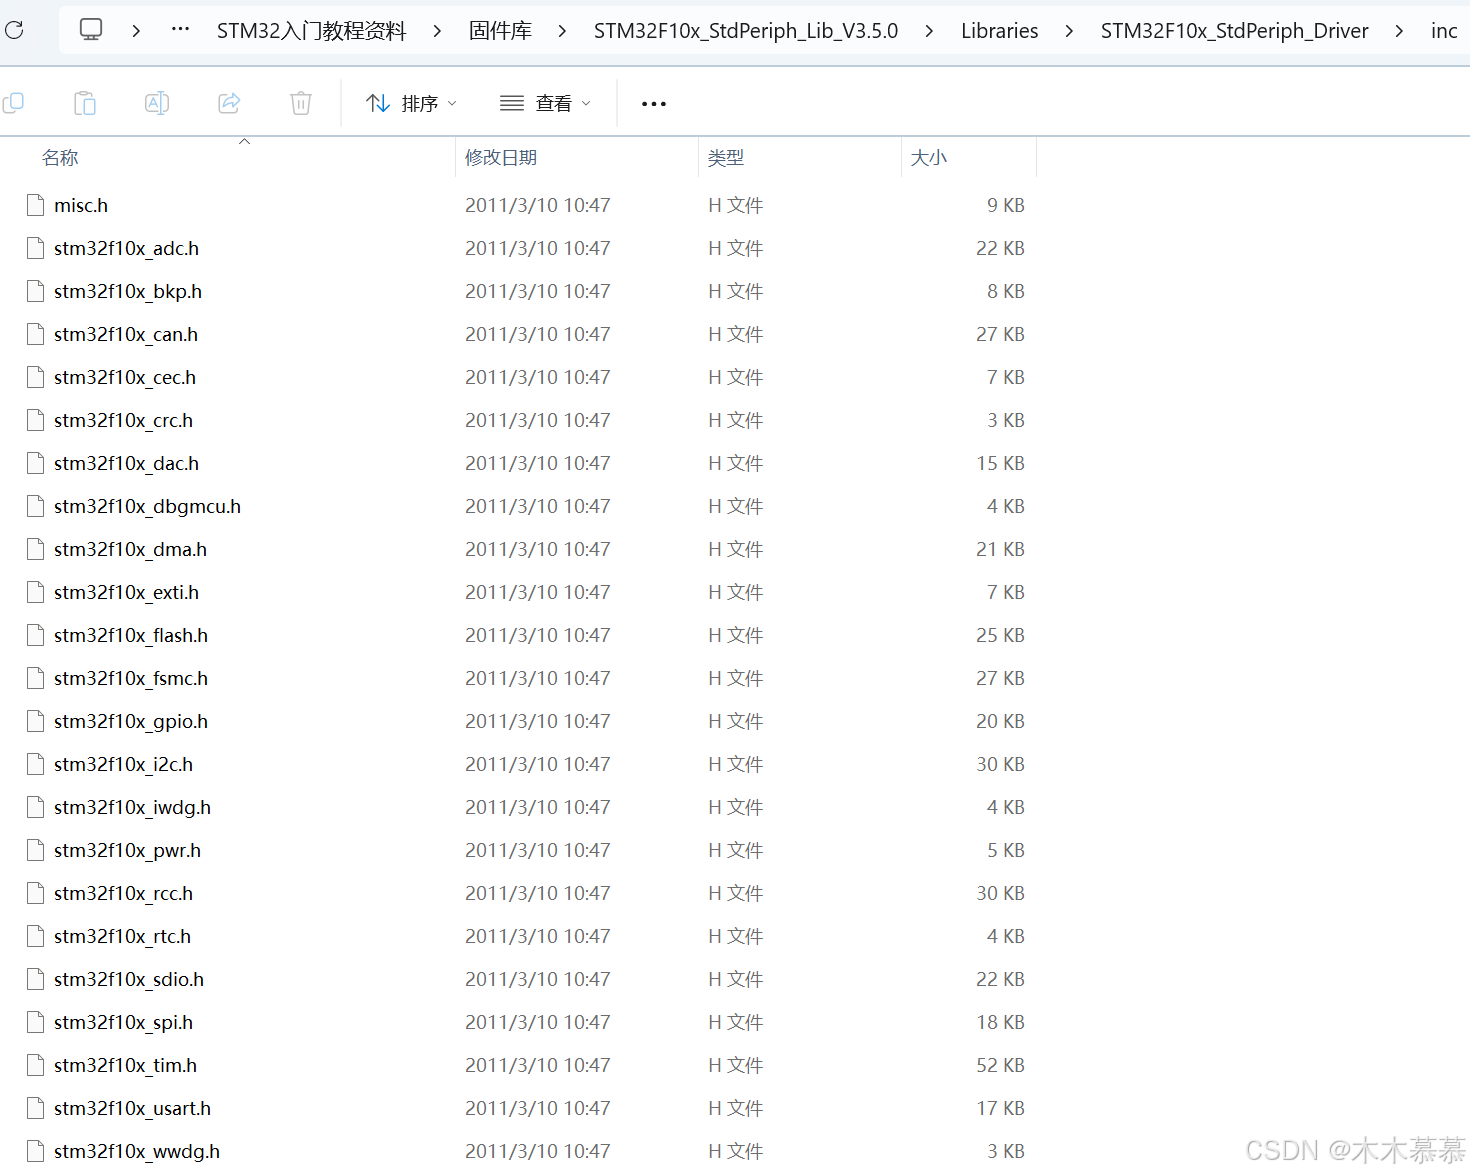Image resolution: width=1470 pixels, height=1176 pixels.
Task: Click the inc folder in breadcrumb
Action: pyautogui.click(x=1444, y=31)
